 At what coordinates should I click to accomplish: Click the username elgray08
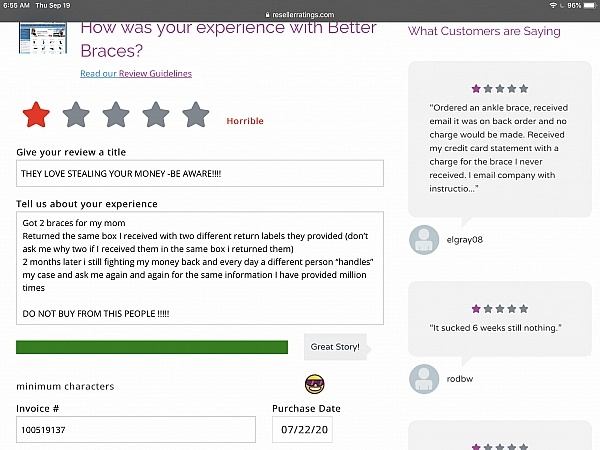465,240
